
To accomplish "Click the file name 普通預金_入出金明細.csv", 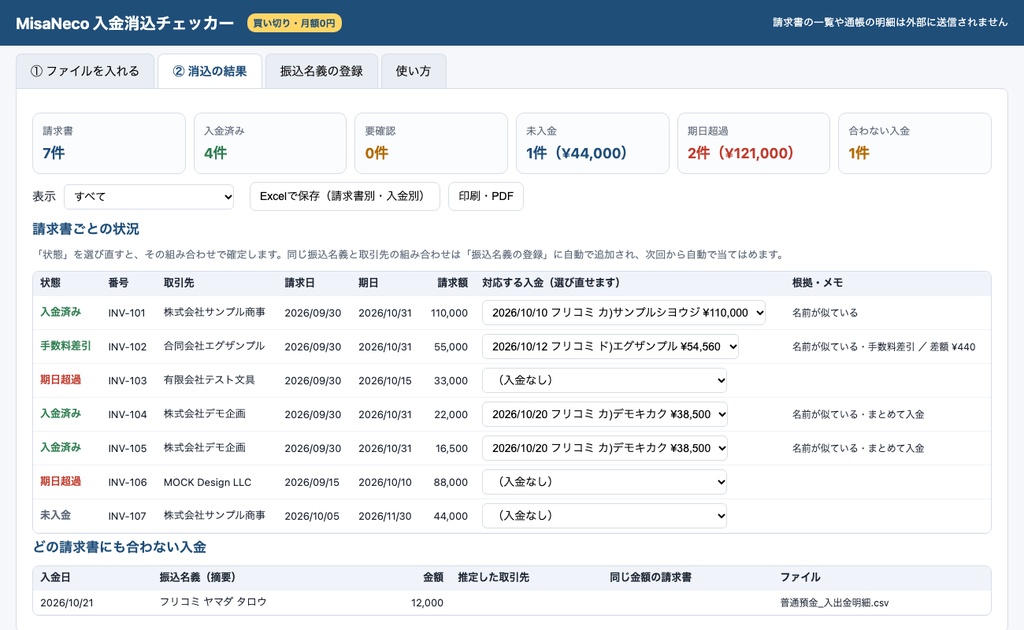I will (834, 603).
